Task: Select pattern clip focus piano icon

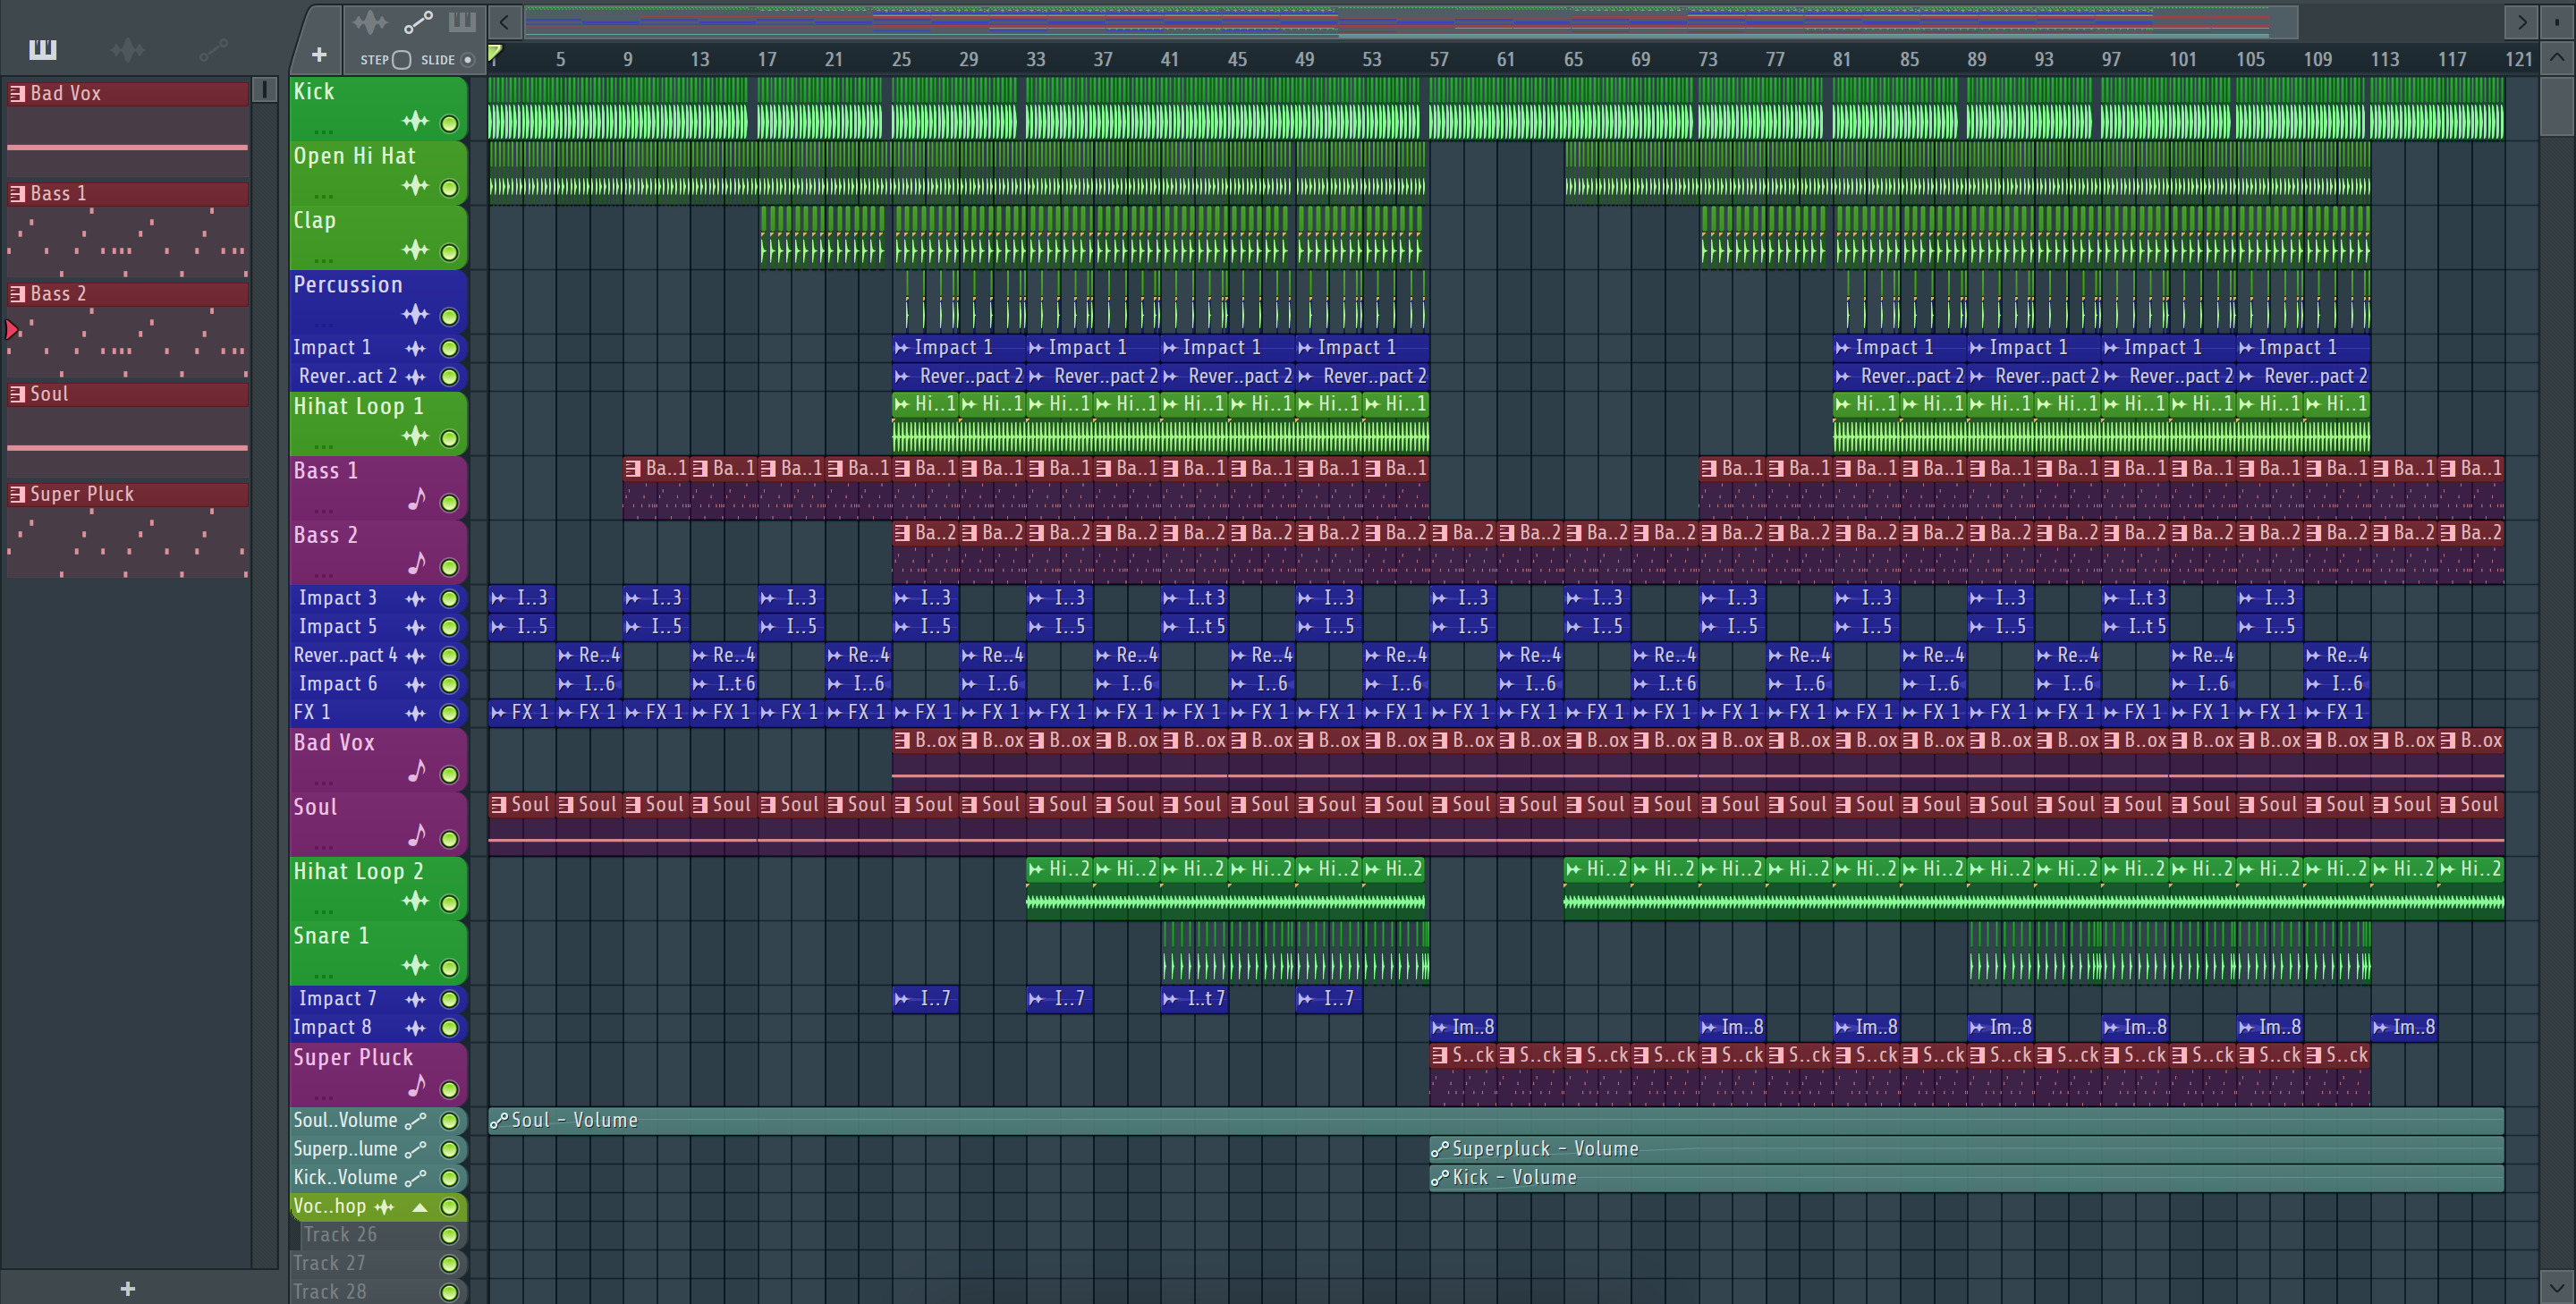Action: (462, 22)
